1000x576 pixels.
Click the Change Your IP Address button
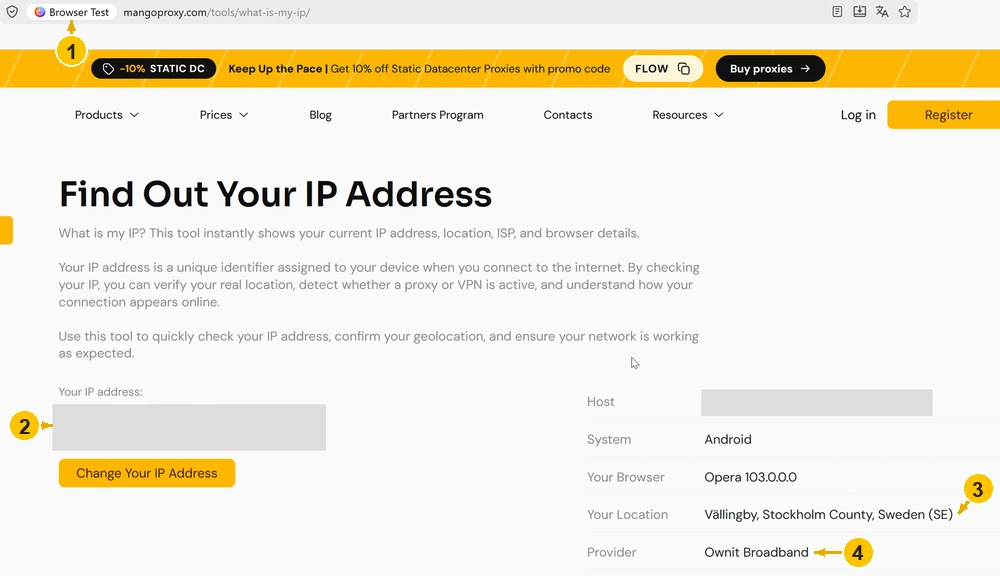click(x=147, y=473)
